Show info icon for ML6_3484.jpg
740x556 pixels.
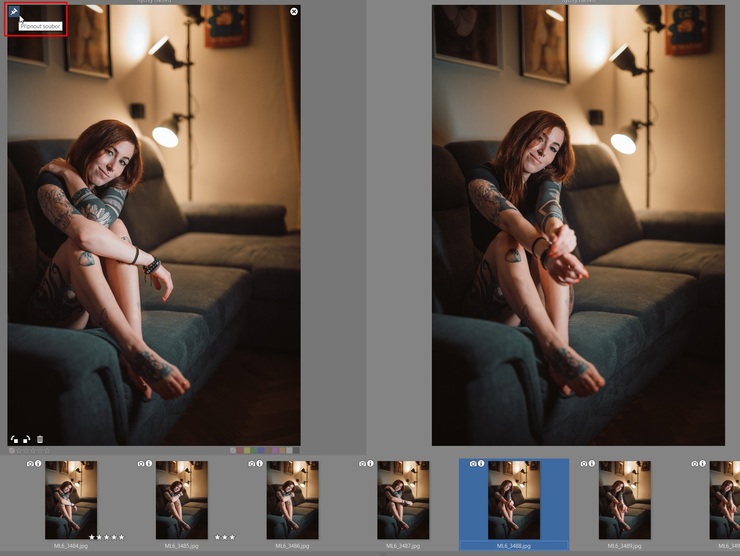click(x=38, y=463)
